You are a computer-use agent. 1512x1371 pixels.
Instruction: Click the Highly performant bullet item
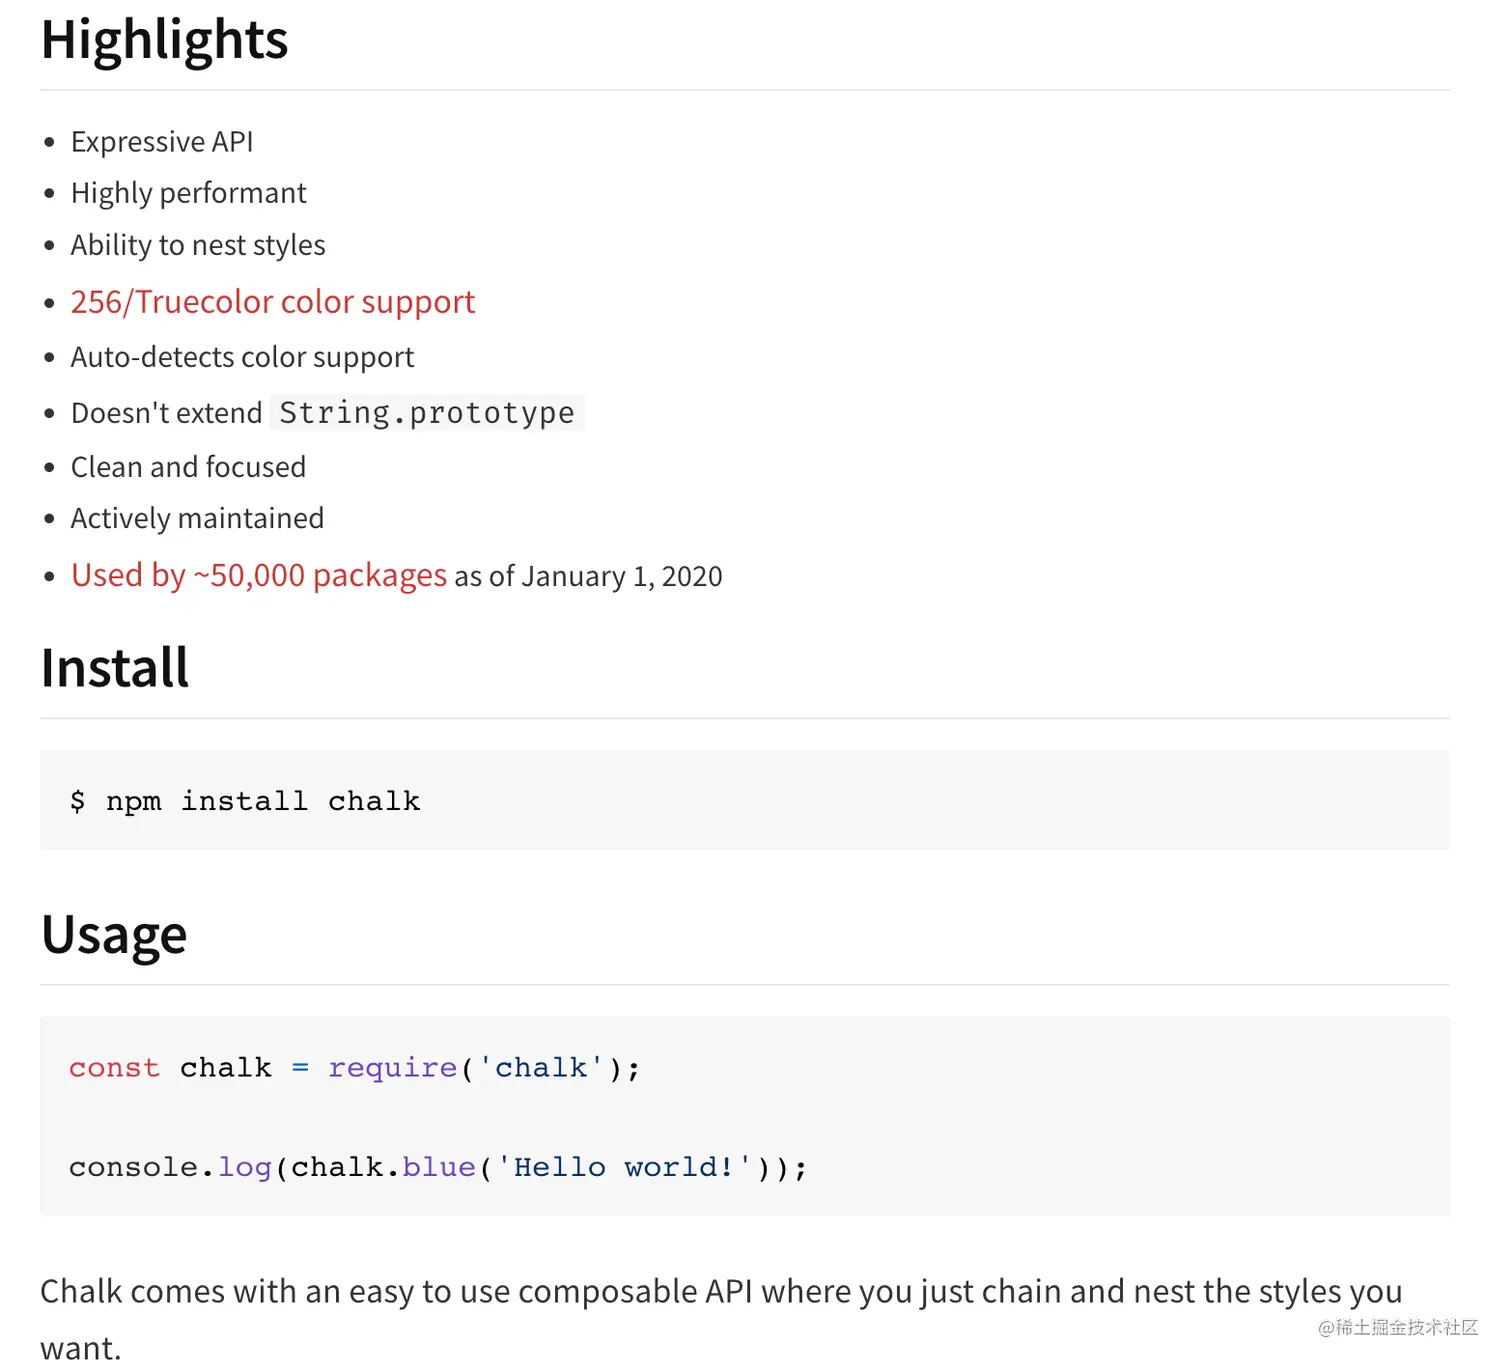pos(188,193)
